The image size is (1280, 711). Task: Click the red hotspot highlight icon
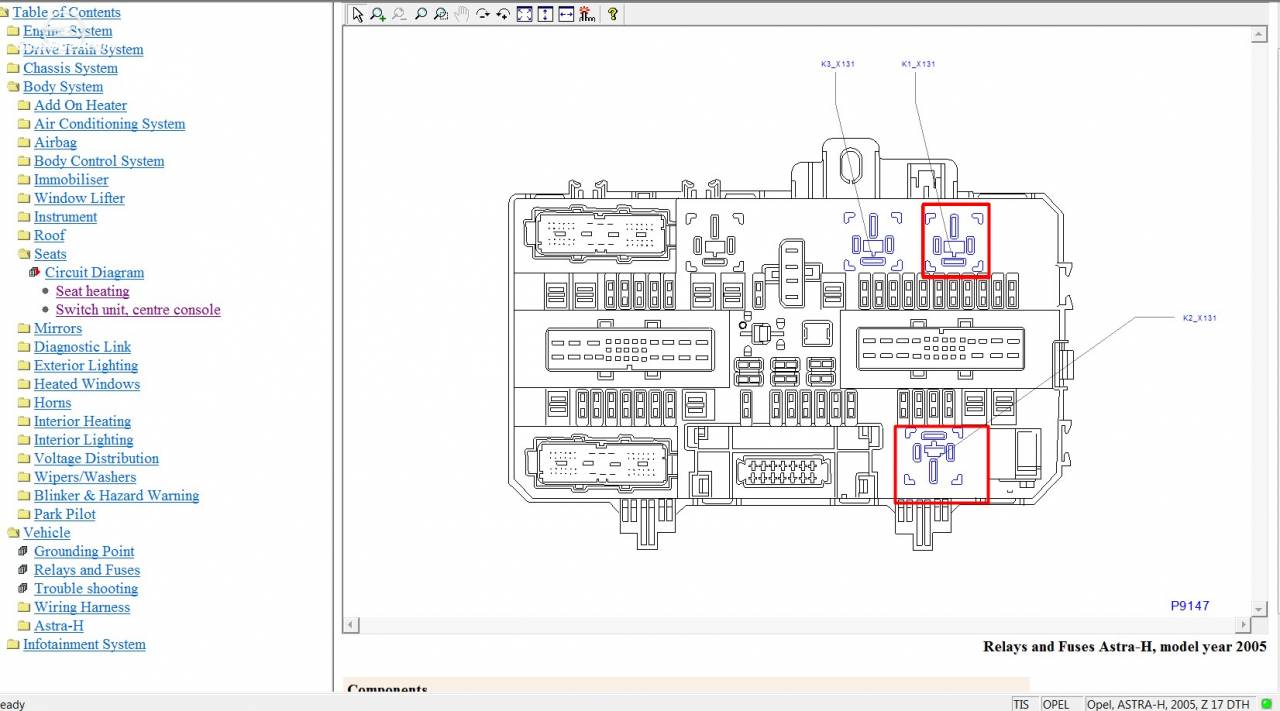tap(587, 14)
